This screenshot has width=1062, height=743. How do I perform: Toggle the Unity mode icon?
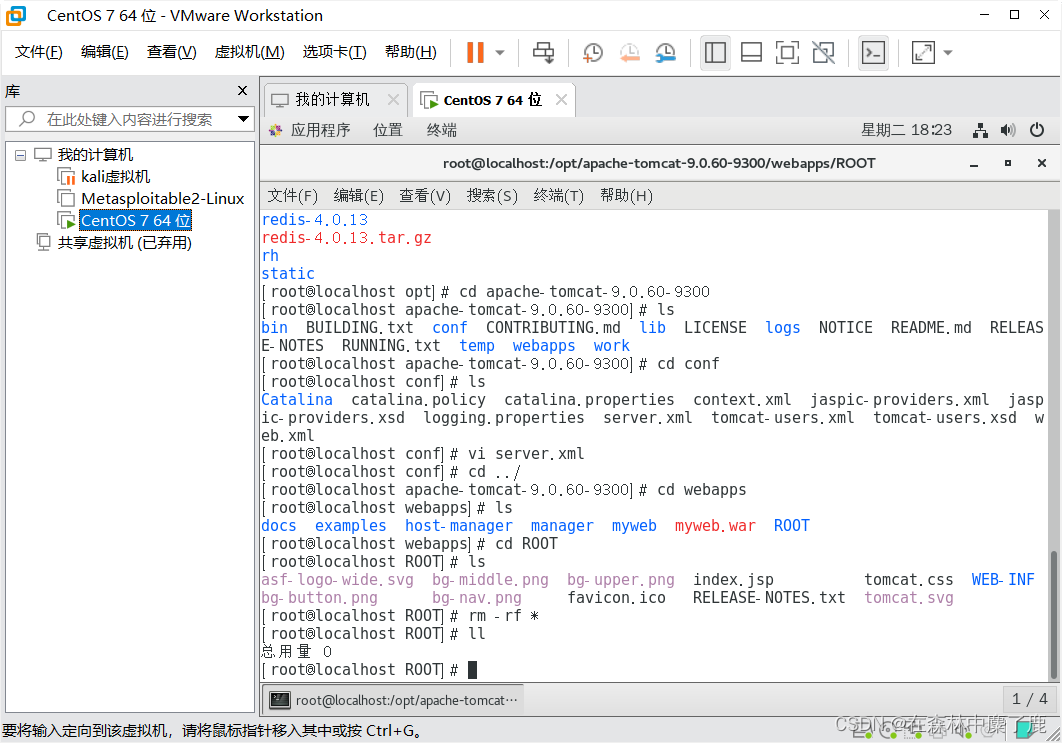pyautogui.click(x=824, y=52)
